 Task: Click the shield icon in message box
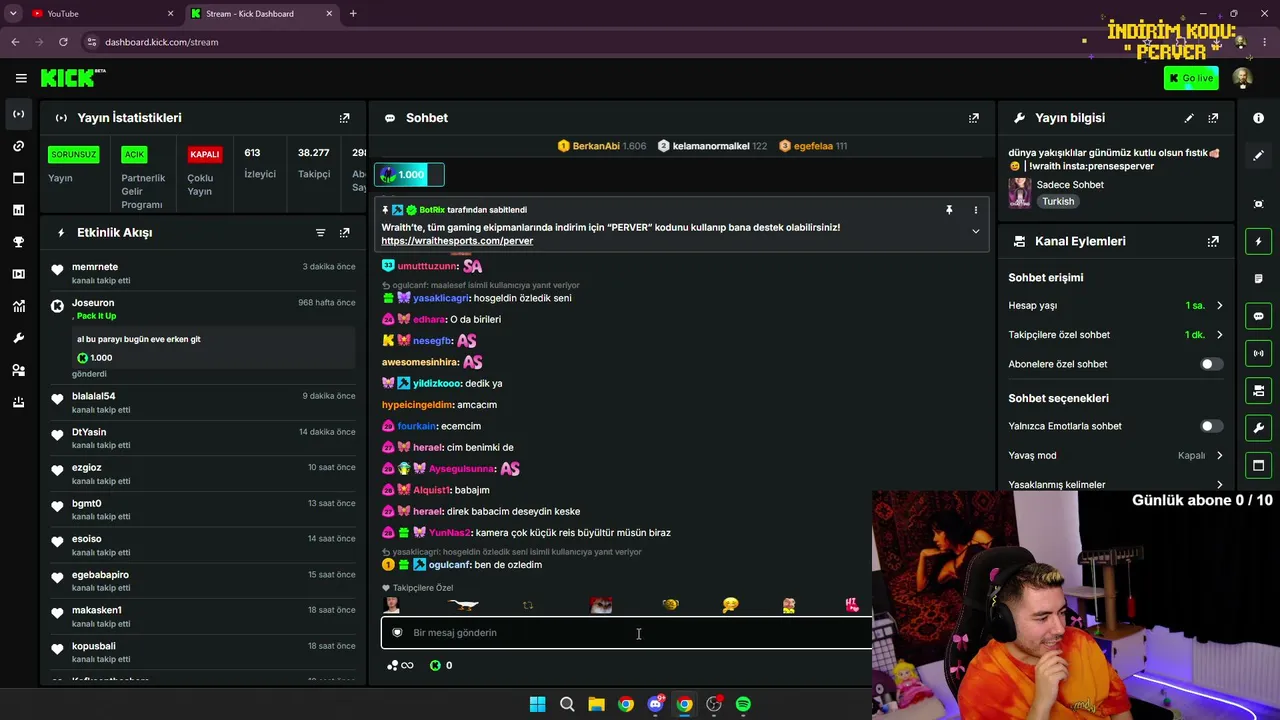pyautogui.click(x=397, y=633)
